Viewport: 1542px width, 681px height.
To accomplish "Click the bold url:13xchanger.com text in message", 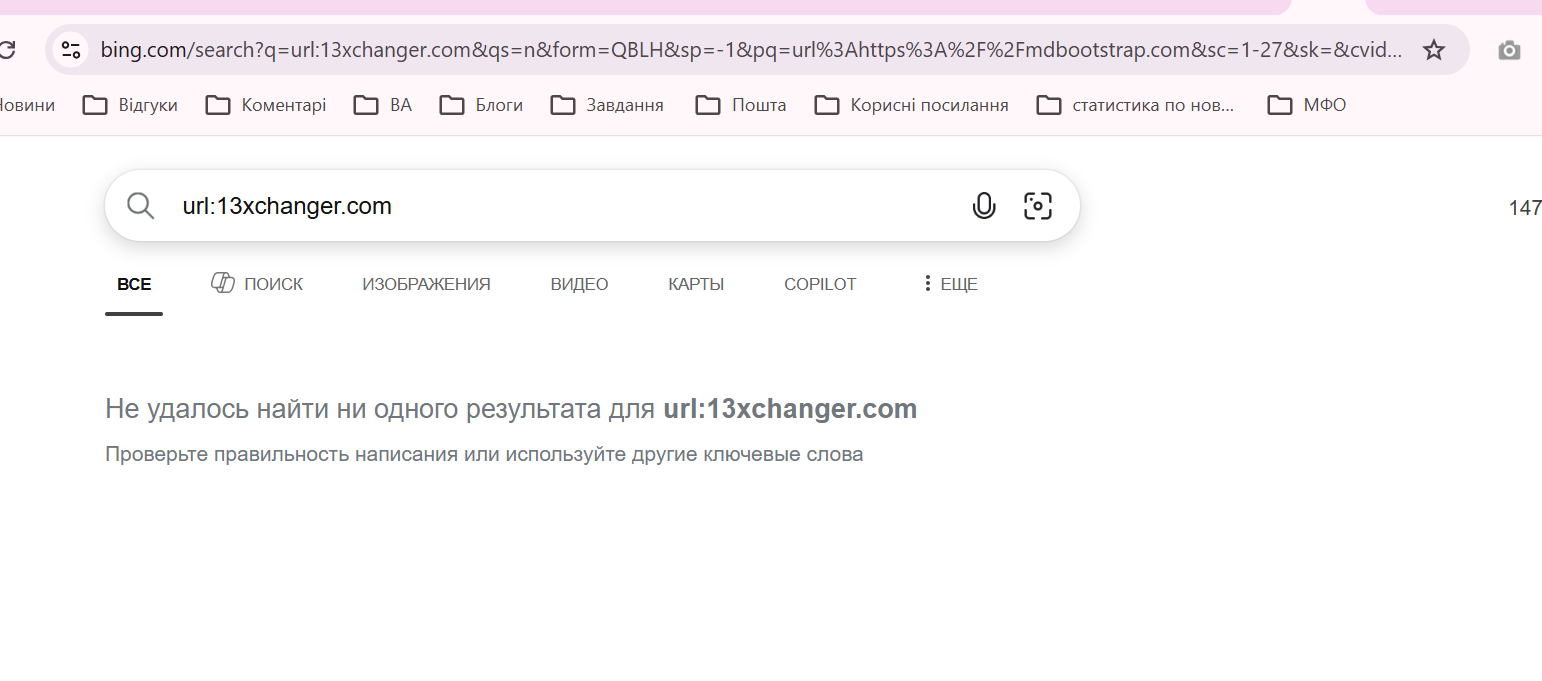I will click(x=790, y=408).
